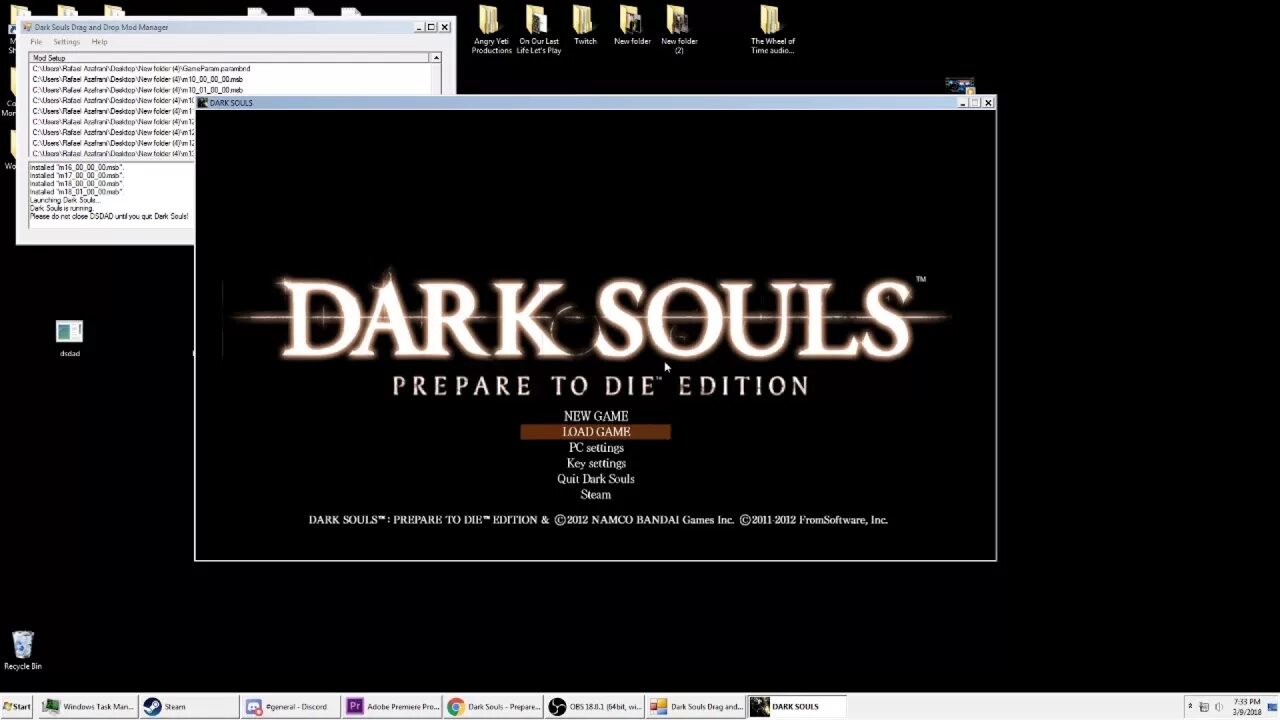Click log line 'Installed m18_01_00_00.msb'
Screen dimensions: 1280x720
pos(76,192)
